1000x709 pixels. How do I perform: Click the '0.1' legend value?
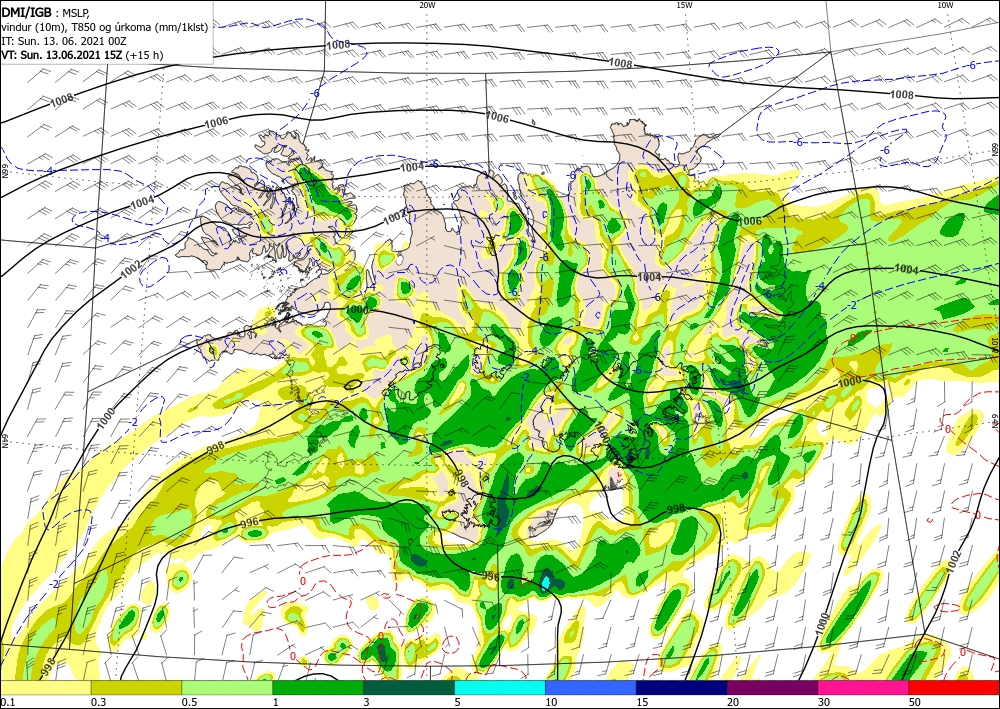[7, 702]
